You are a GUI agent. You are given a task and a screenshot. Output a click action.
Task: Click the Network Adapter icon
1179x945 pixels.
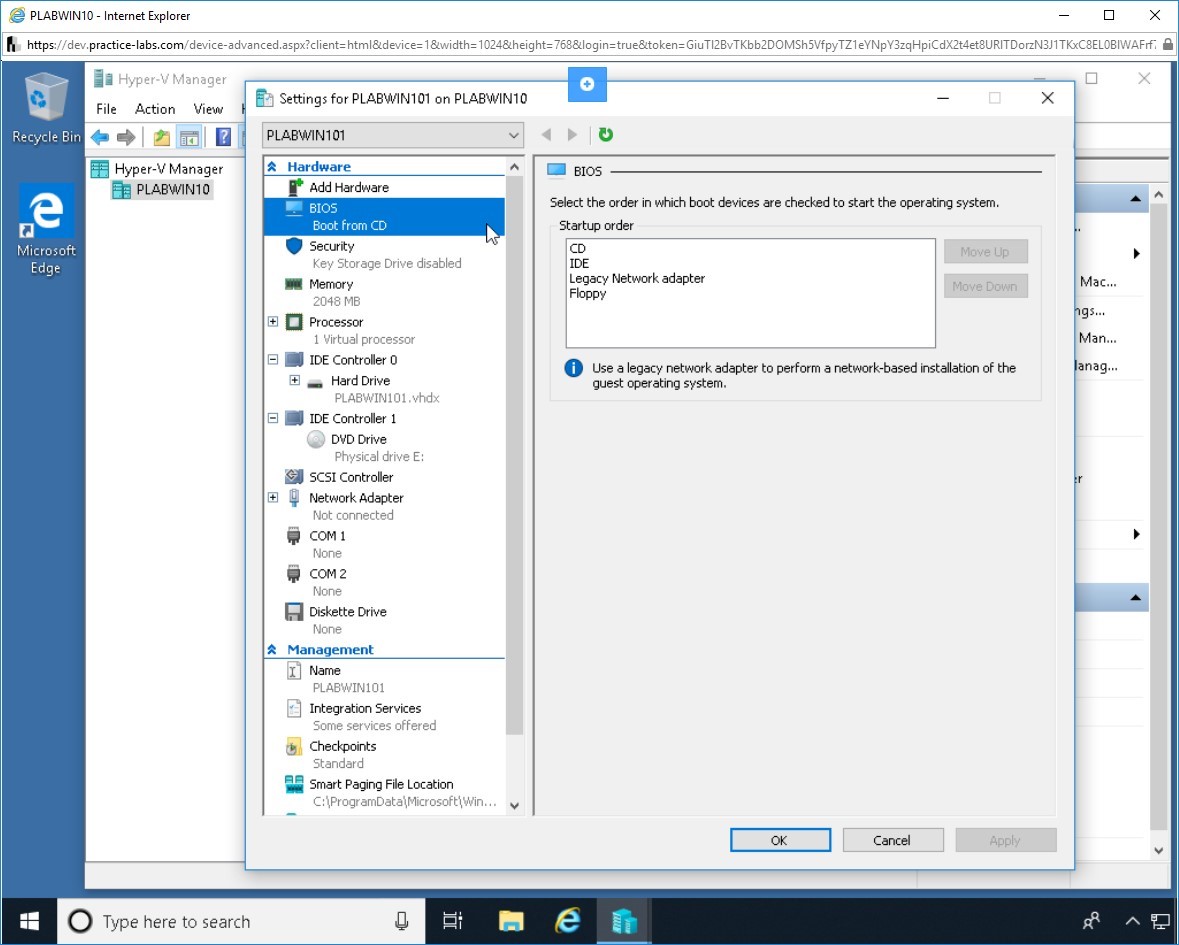coord(294,498)
